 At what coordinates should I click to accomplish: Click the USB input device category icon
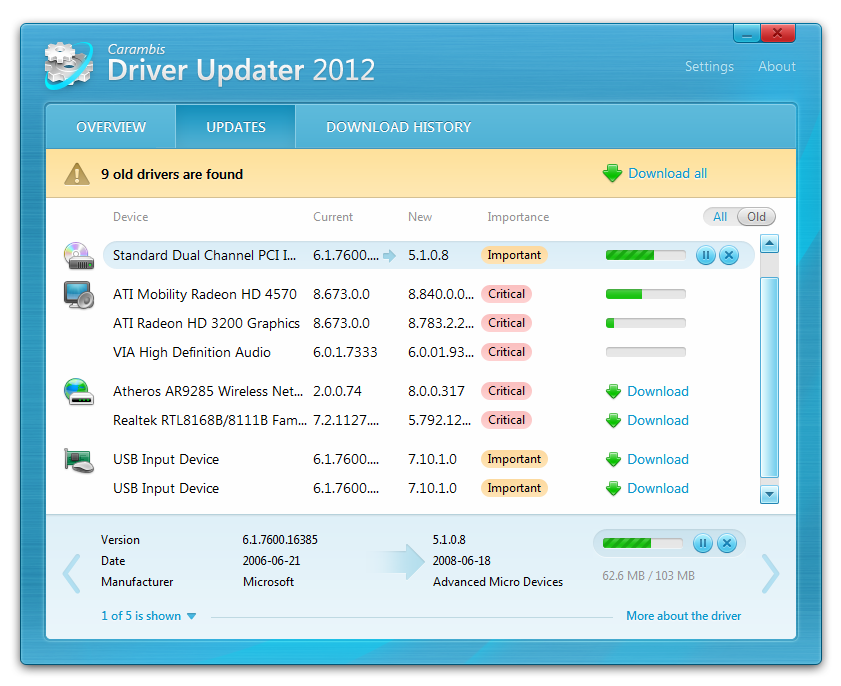(x=78, y=460)
